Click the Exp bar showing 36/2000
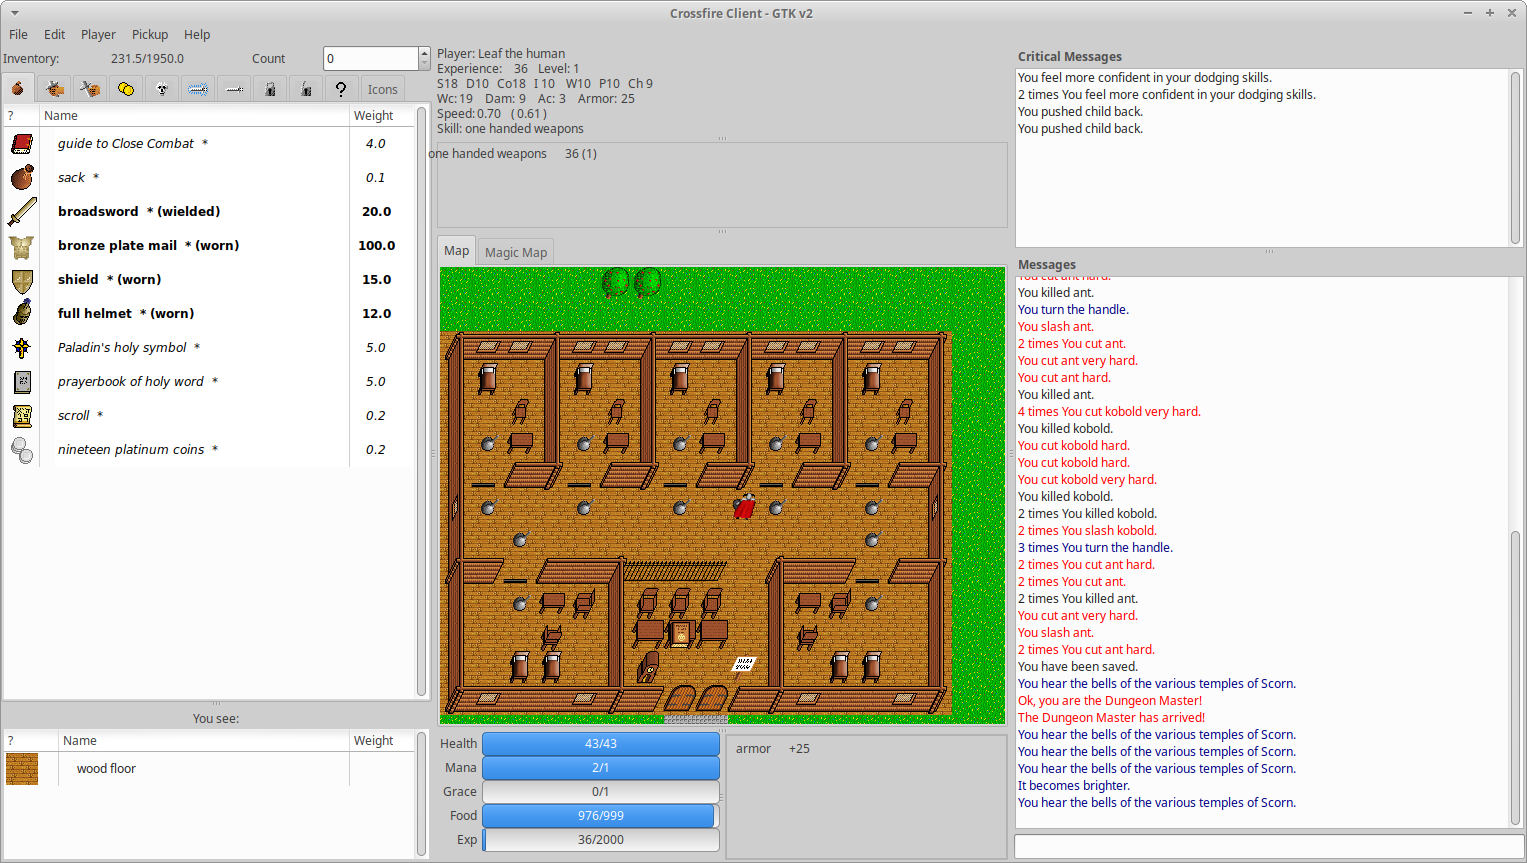This screenshot has height=863, width=1527. tap(600, 840)
